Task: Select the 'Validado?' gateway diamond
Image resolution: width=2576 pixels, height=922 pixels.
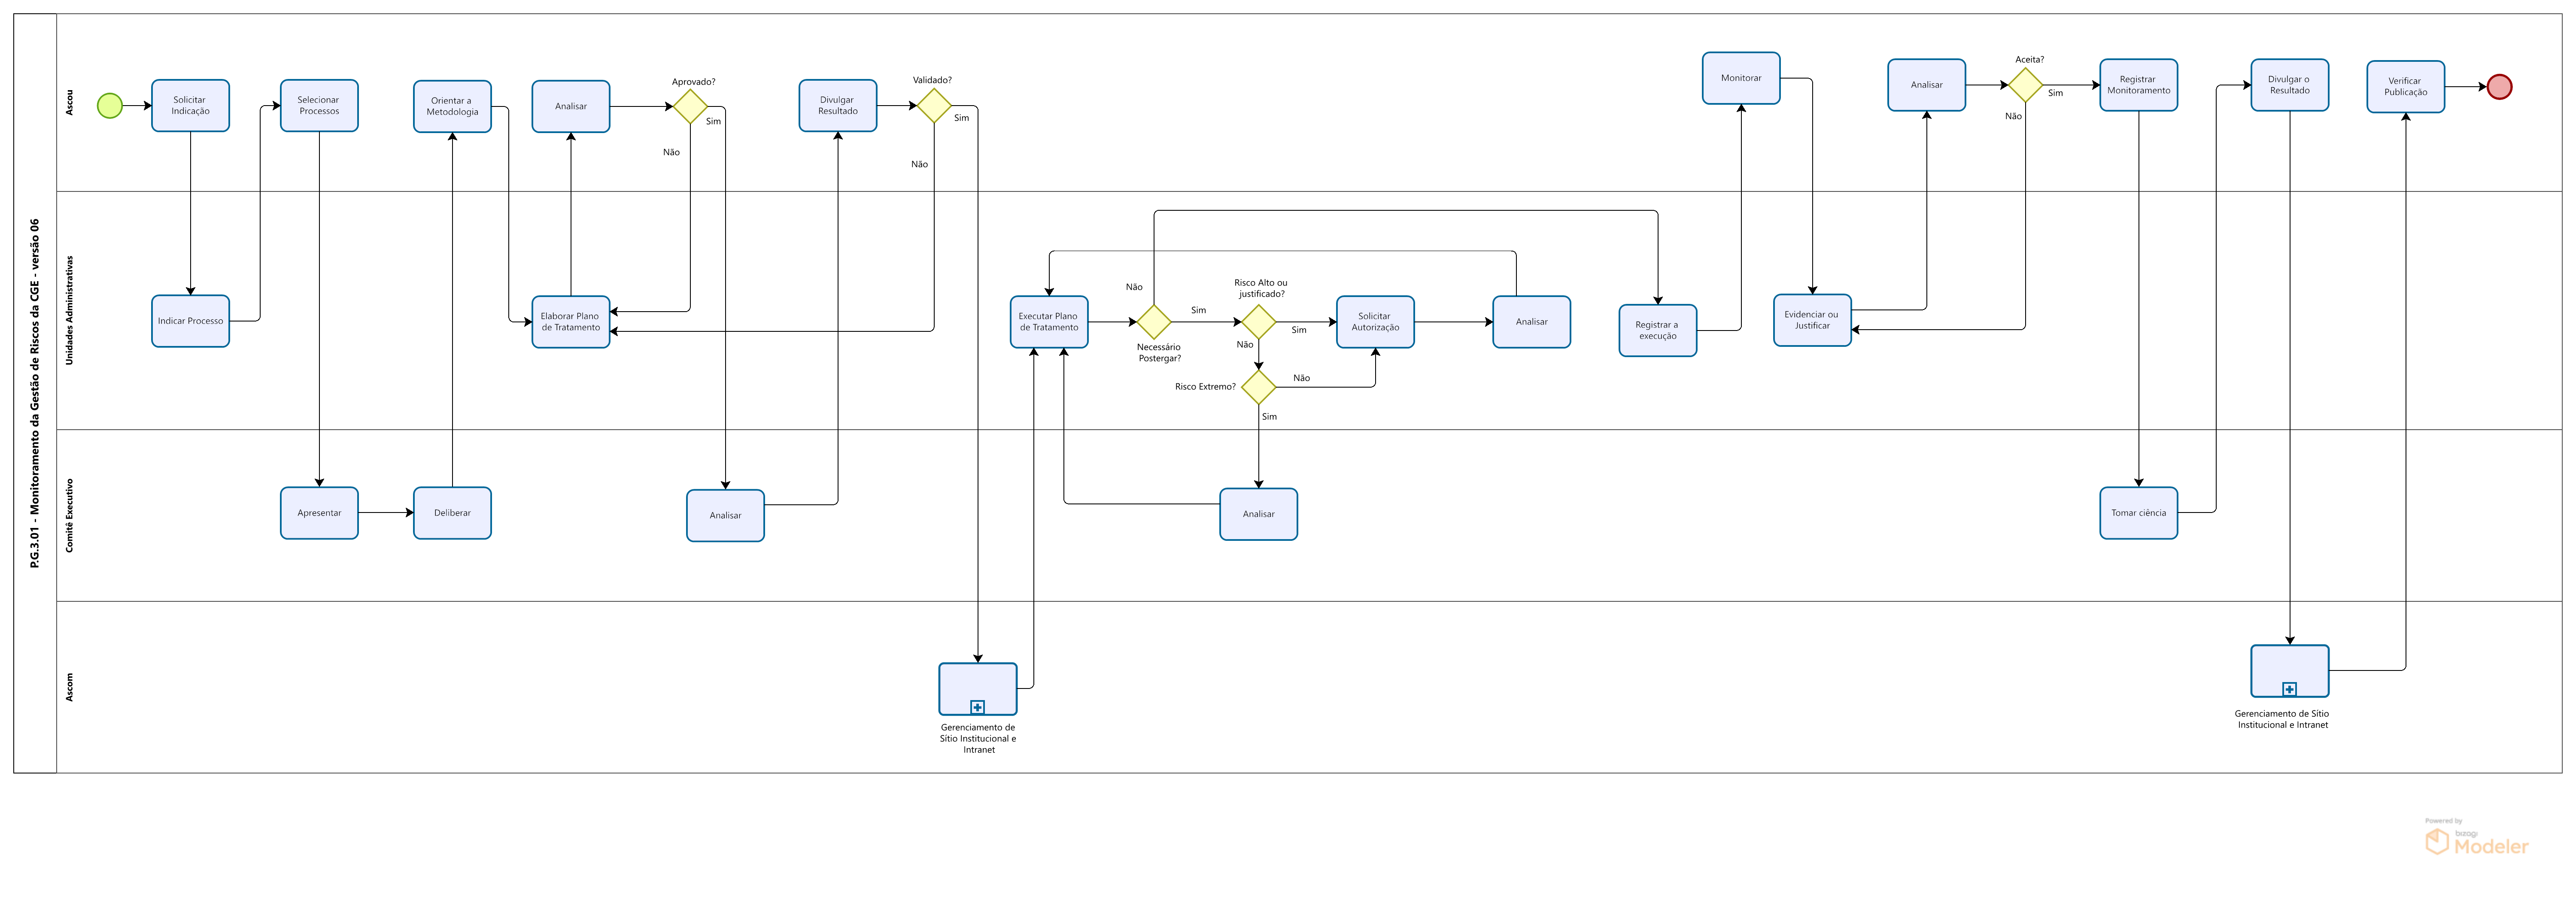Action: [934, 105]
